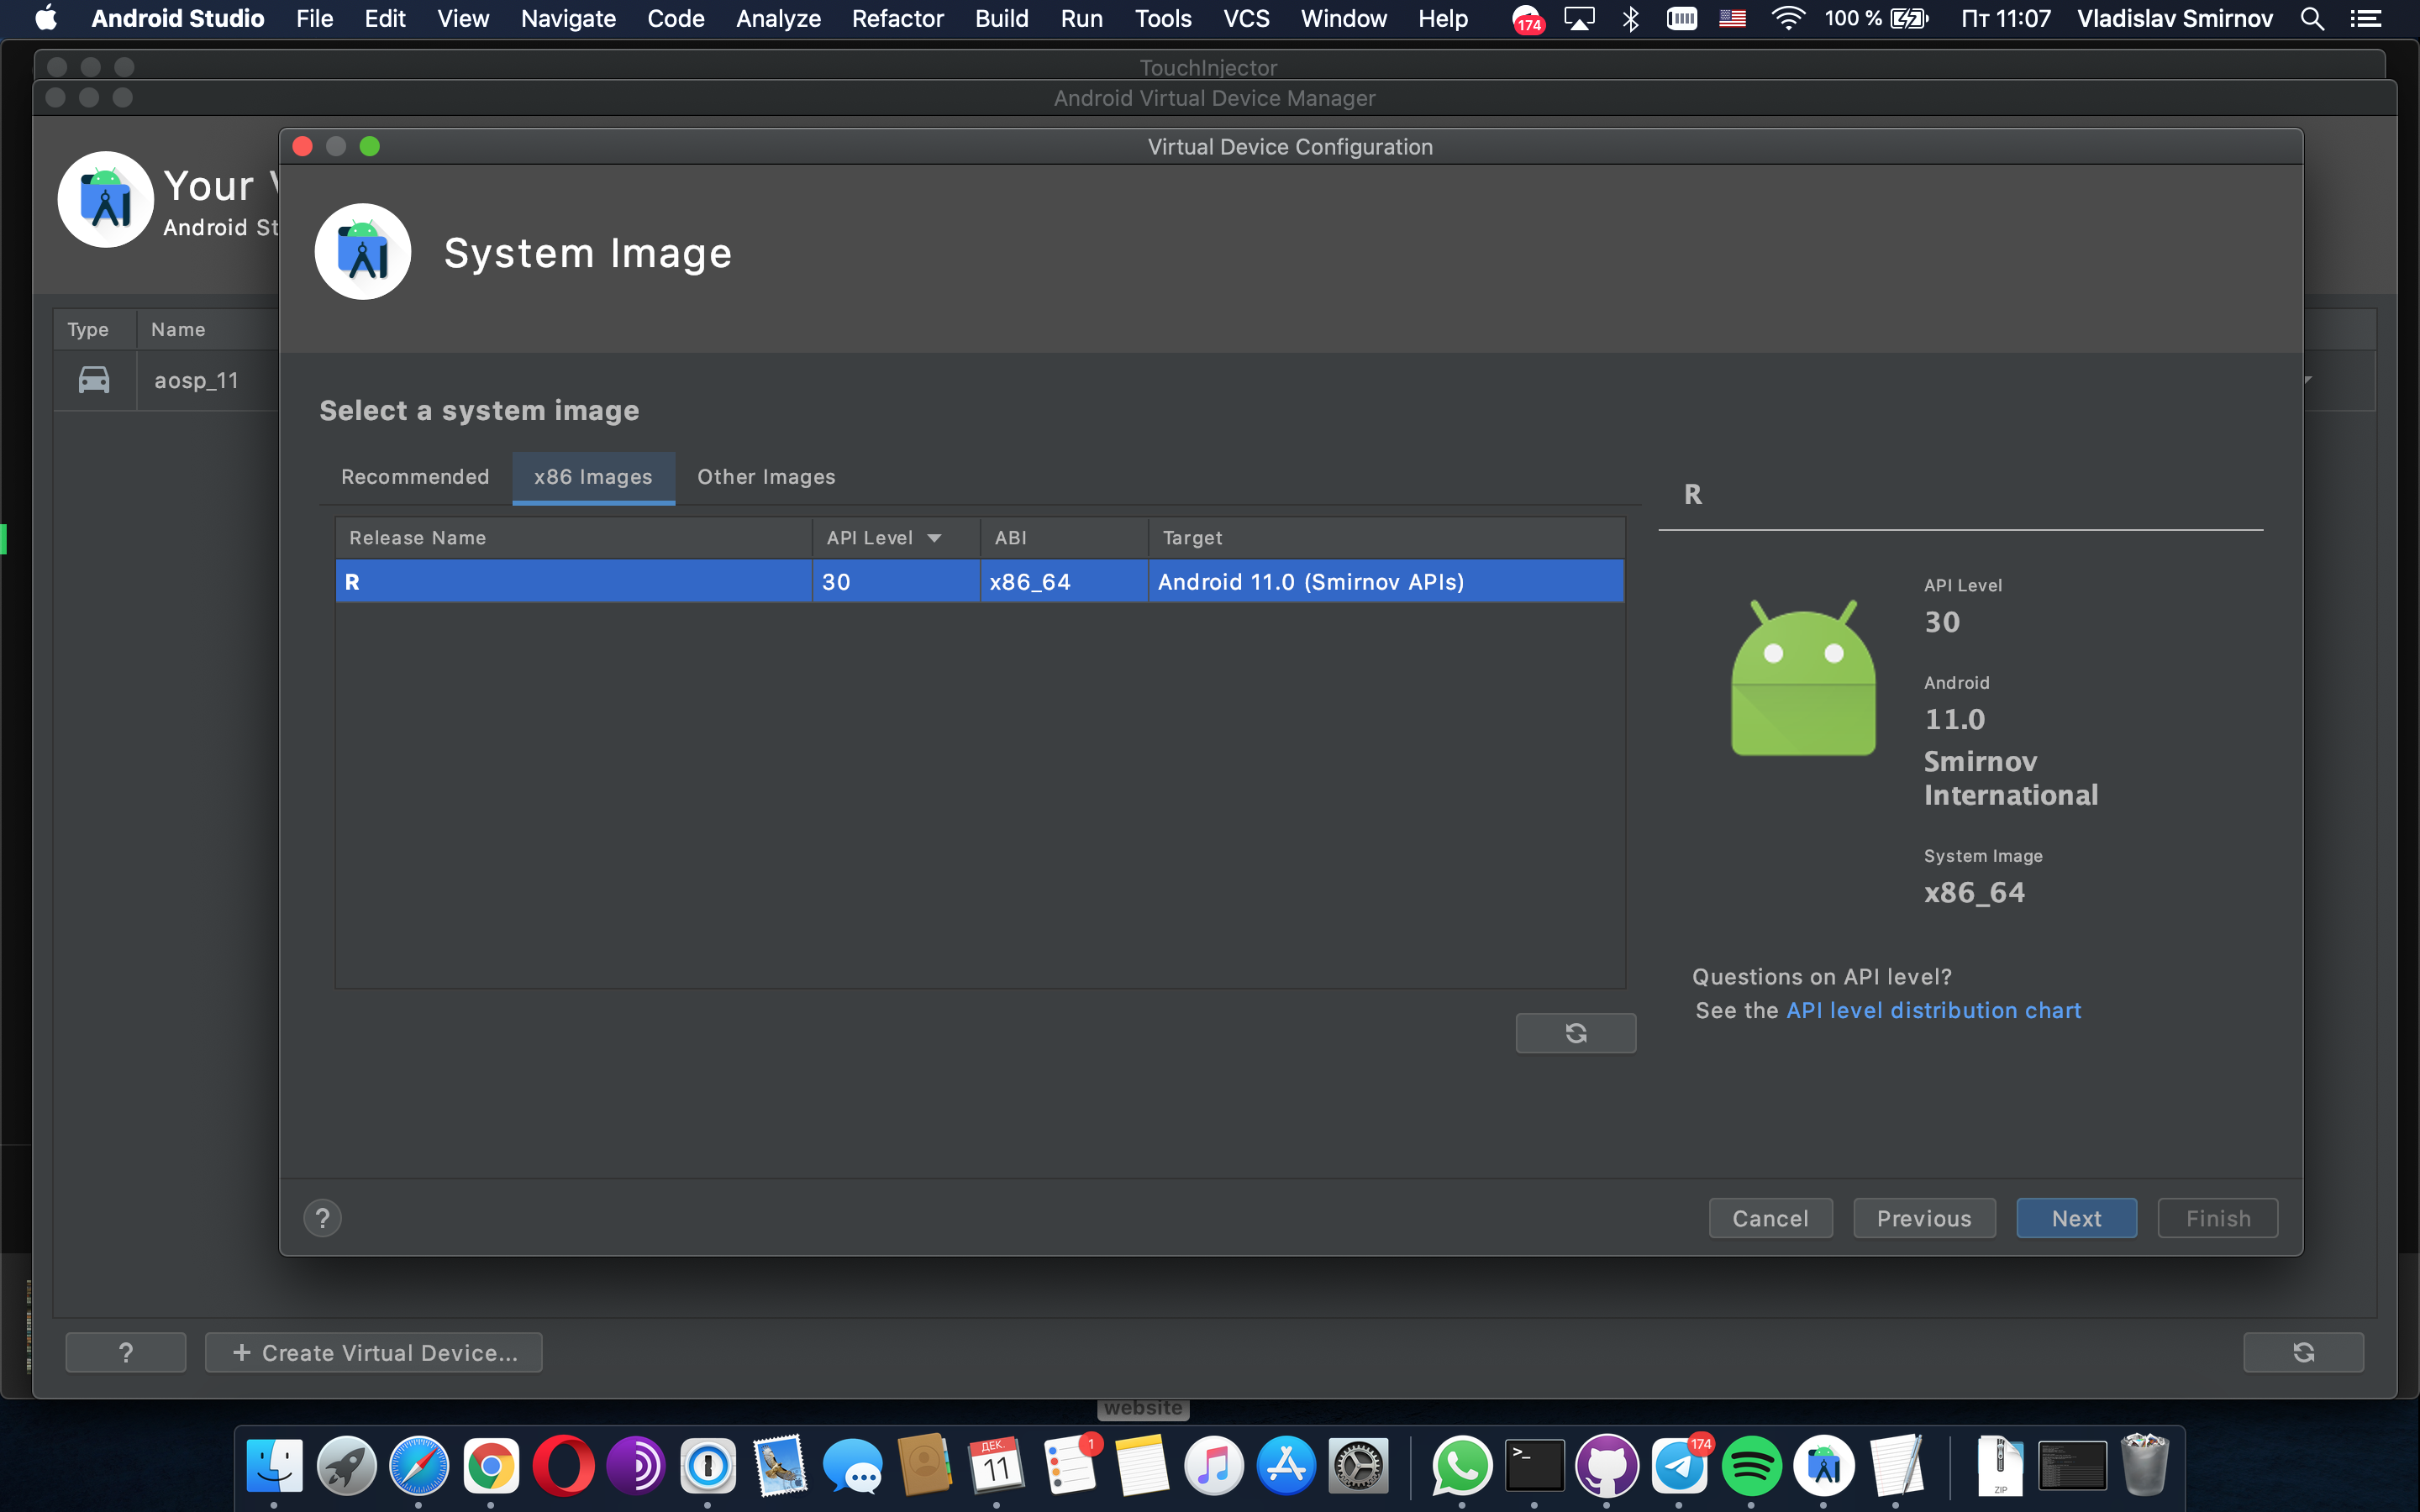Open Calendar showing 11 in the dock

[996, 1467]
